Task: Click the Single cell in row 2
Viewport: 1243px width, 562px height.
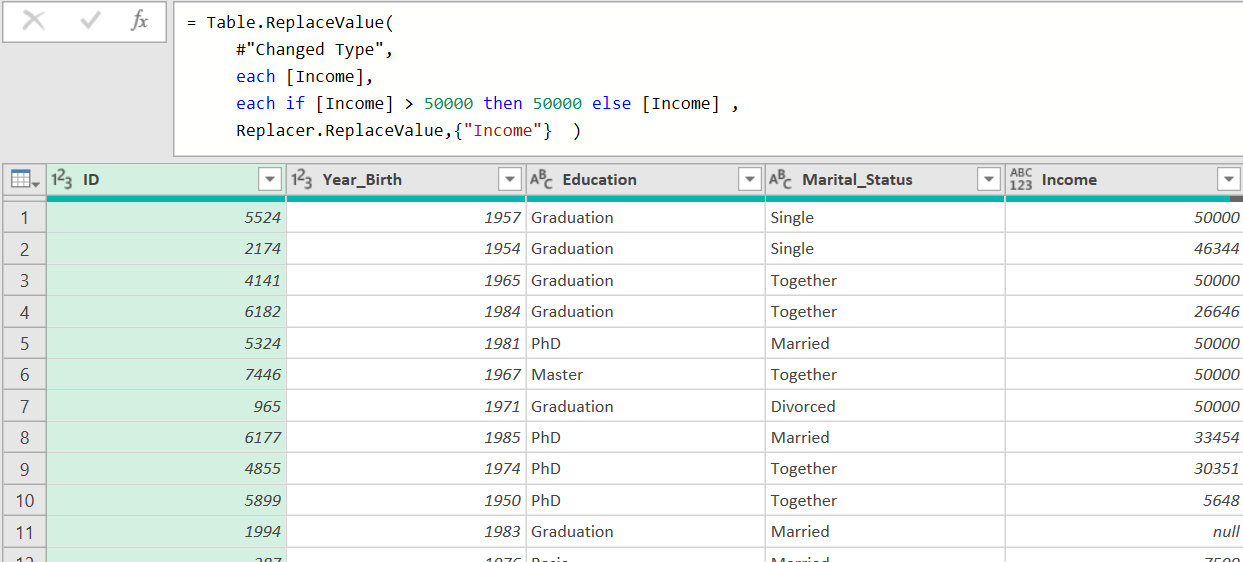Action: 885,248
